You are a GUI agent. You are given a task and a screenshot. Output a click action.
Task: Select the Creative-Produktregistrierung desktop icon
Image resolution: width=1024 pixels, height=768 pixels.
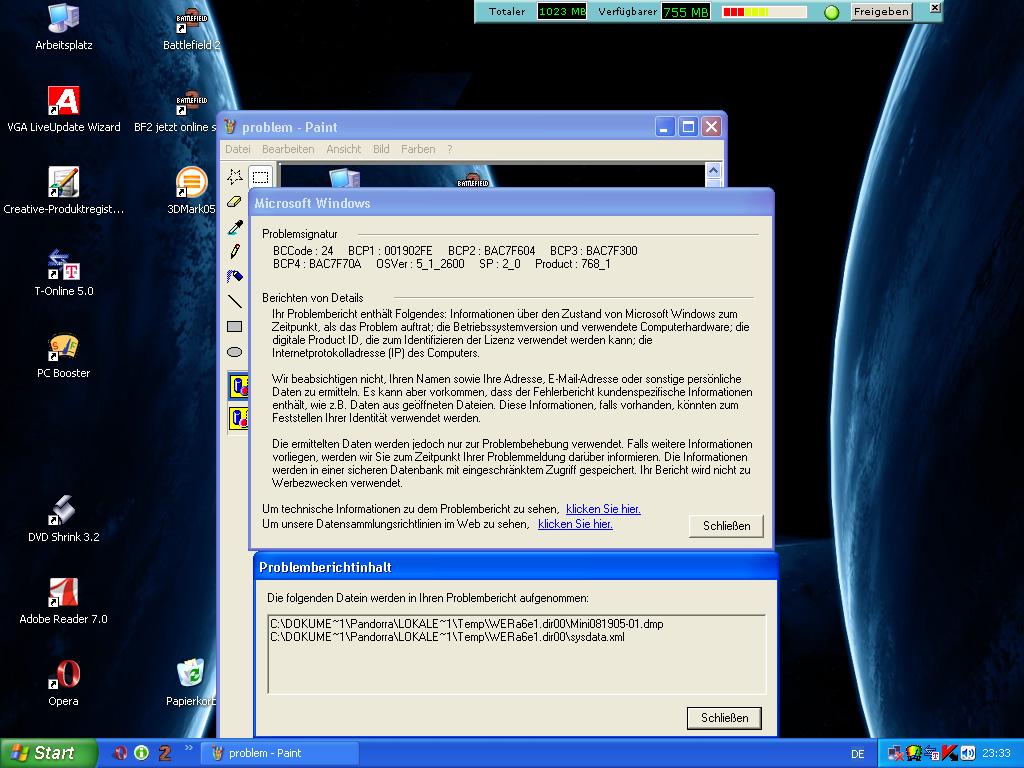tap(63, 191)
